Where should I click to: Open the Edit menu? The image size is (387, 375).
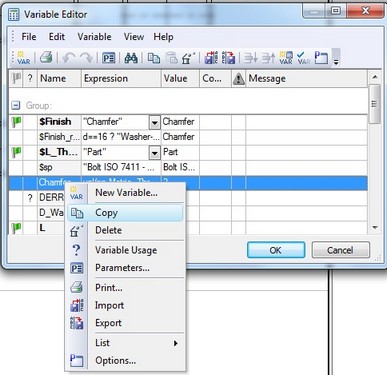click(x=57, y=37)
